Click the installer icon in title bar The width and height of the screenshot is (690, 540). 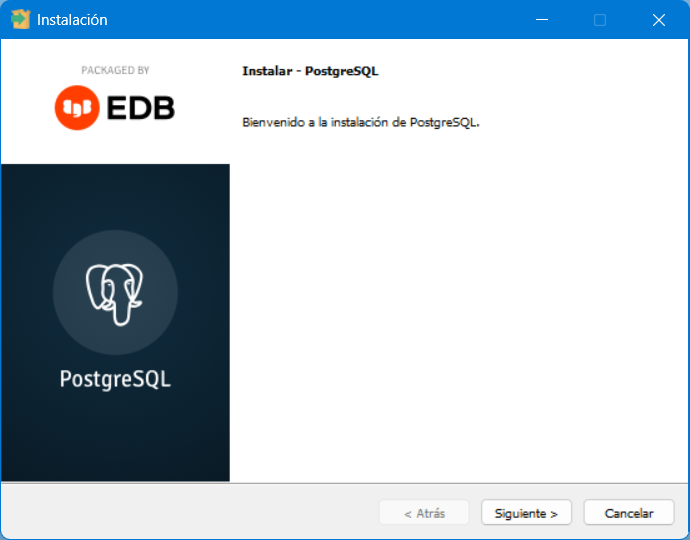point(20,19)
